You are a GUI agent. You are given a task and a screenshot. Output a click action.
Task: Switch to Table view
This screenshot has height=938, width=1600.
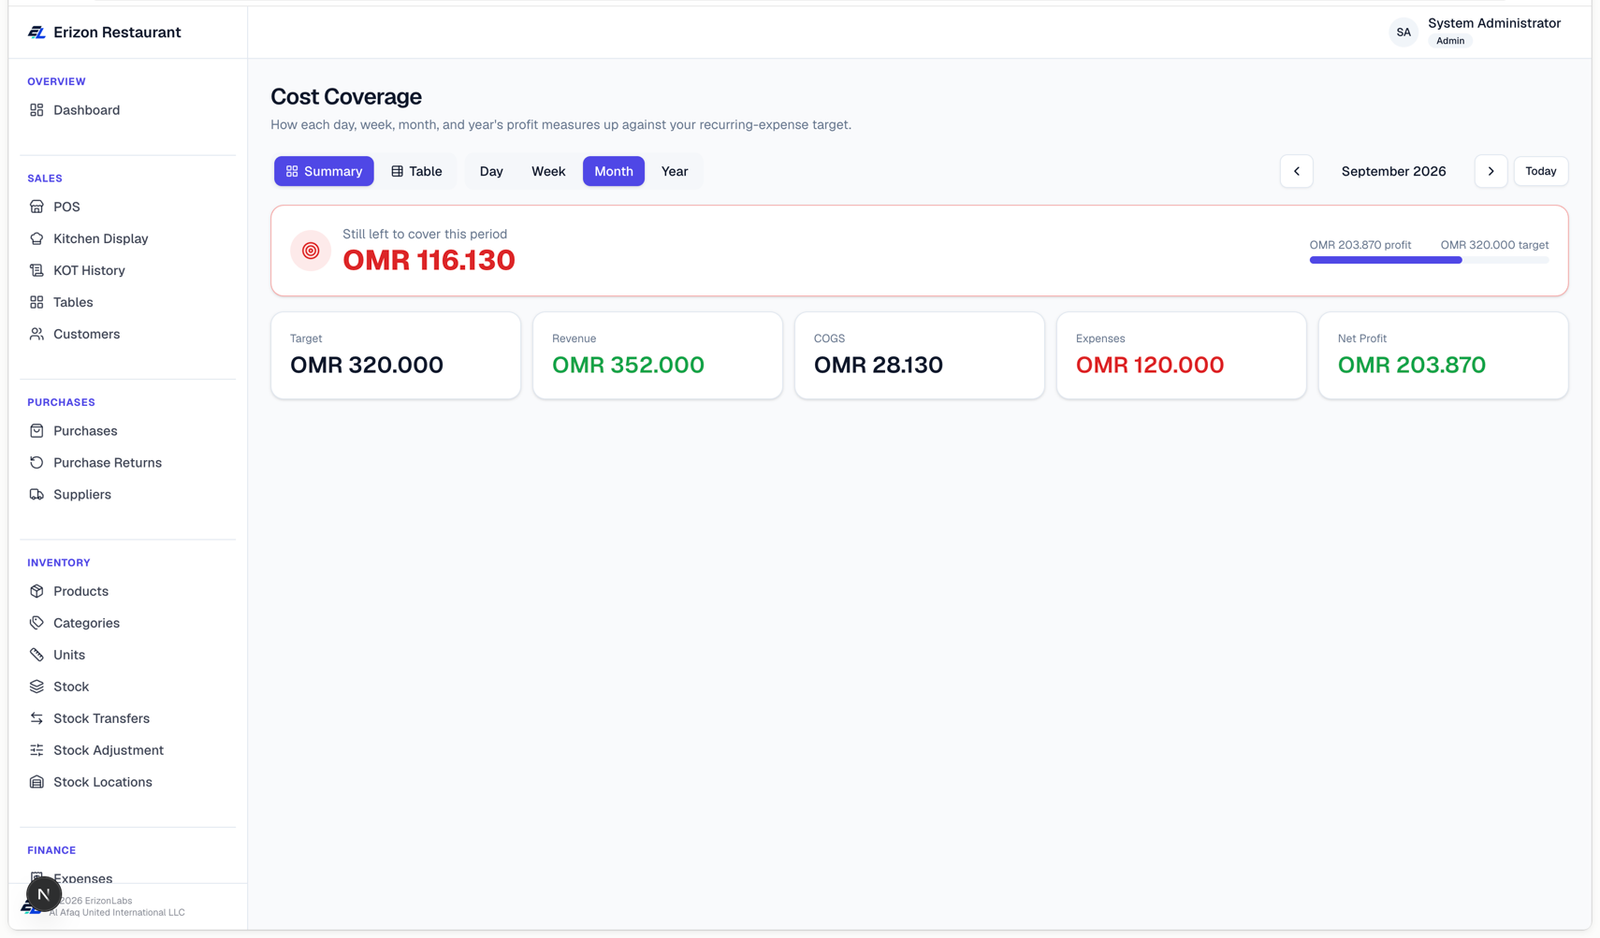(x=417, y=171)
